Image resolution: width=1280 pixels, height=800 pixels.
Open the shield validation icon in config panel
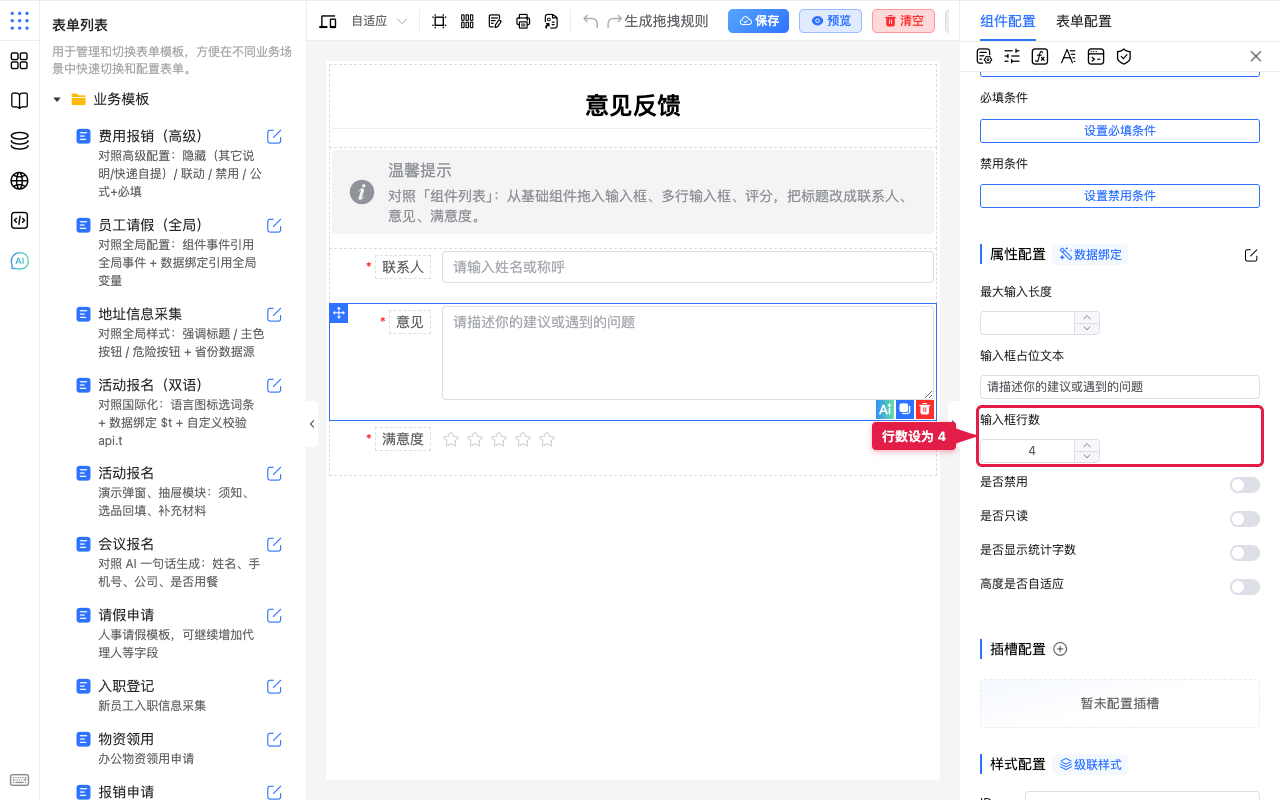click(1124, 56)
